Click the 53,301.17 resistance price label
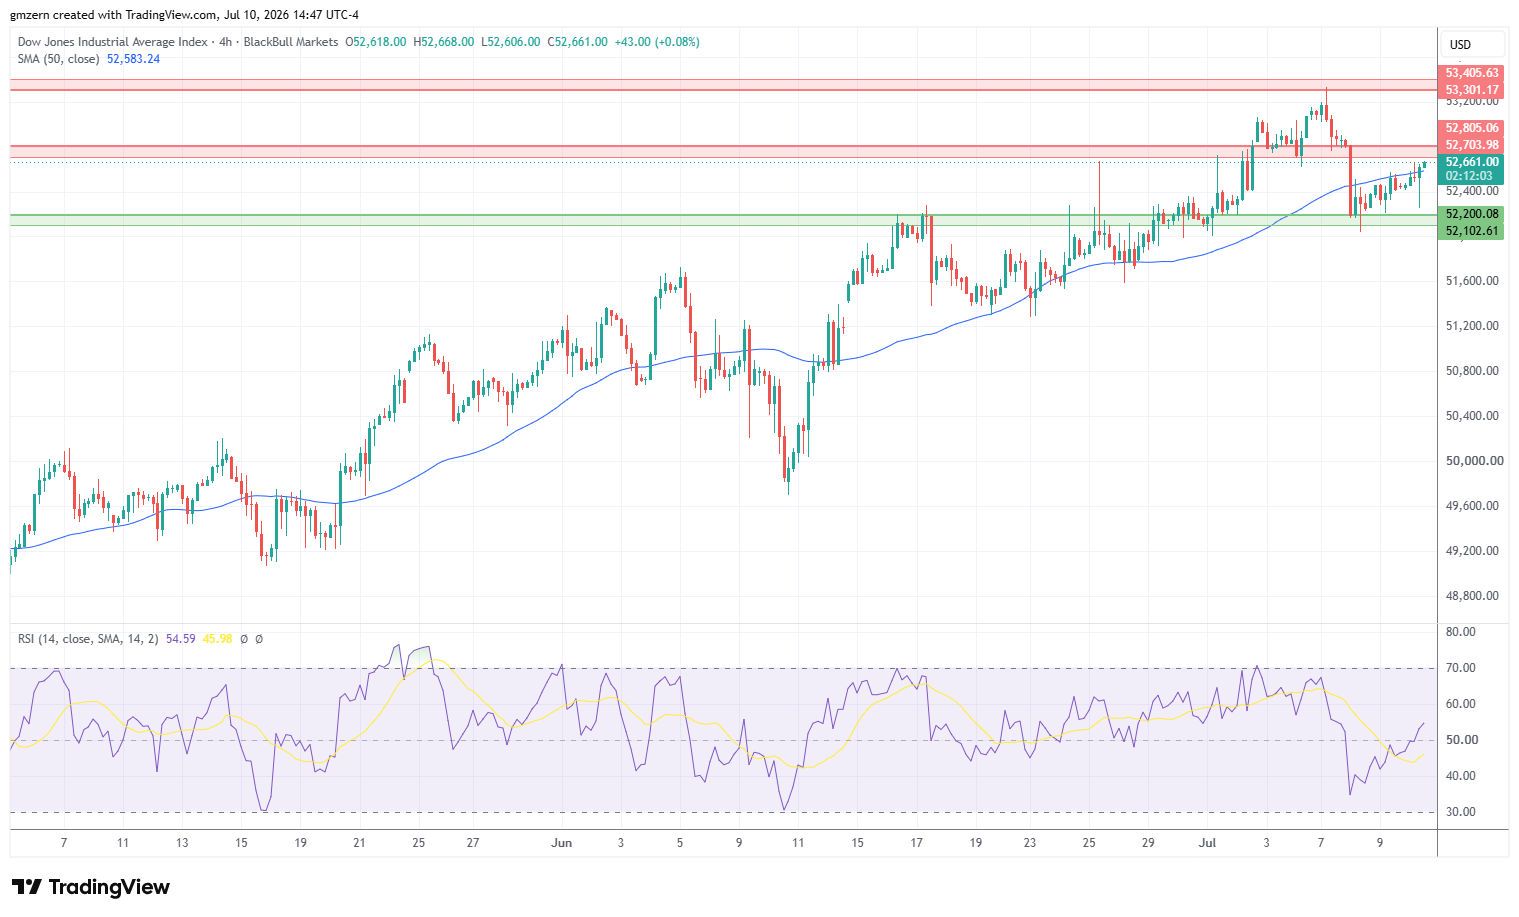The image size is (1519, 917). [x=1472, y=90]
